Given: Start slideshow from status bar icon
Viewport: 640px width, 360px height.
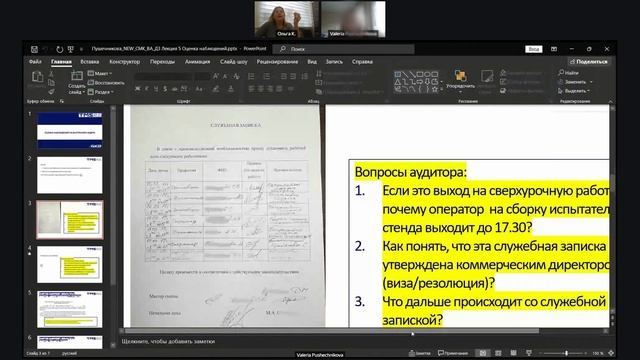Looking at the screenshot, I should 529,353.
